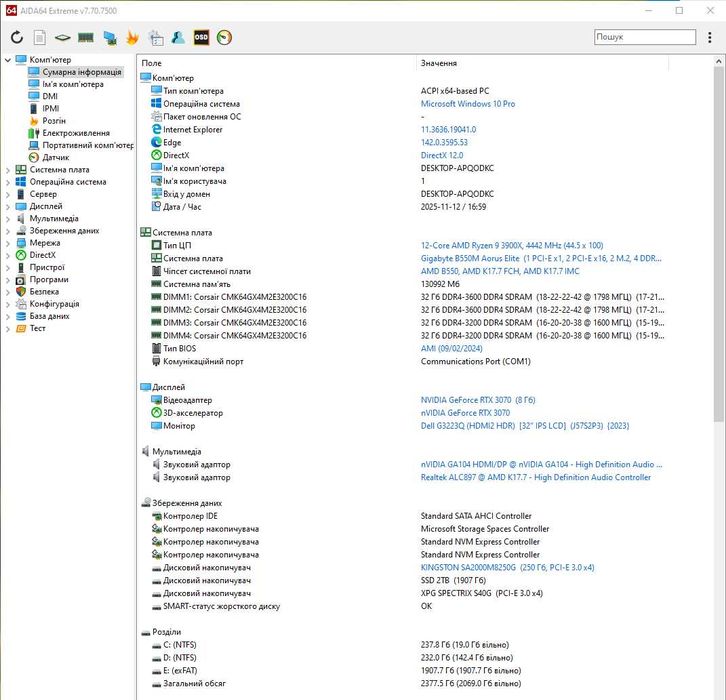The width and height of the screenshot is (726, 700).
Task: Open the sensor gauge toolbar icon
Action: pos(224,38)
